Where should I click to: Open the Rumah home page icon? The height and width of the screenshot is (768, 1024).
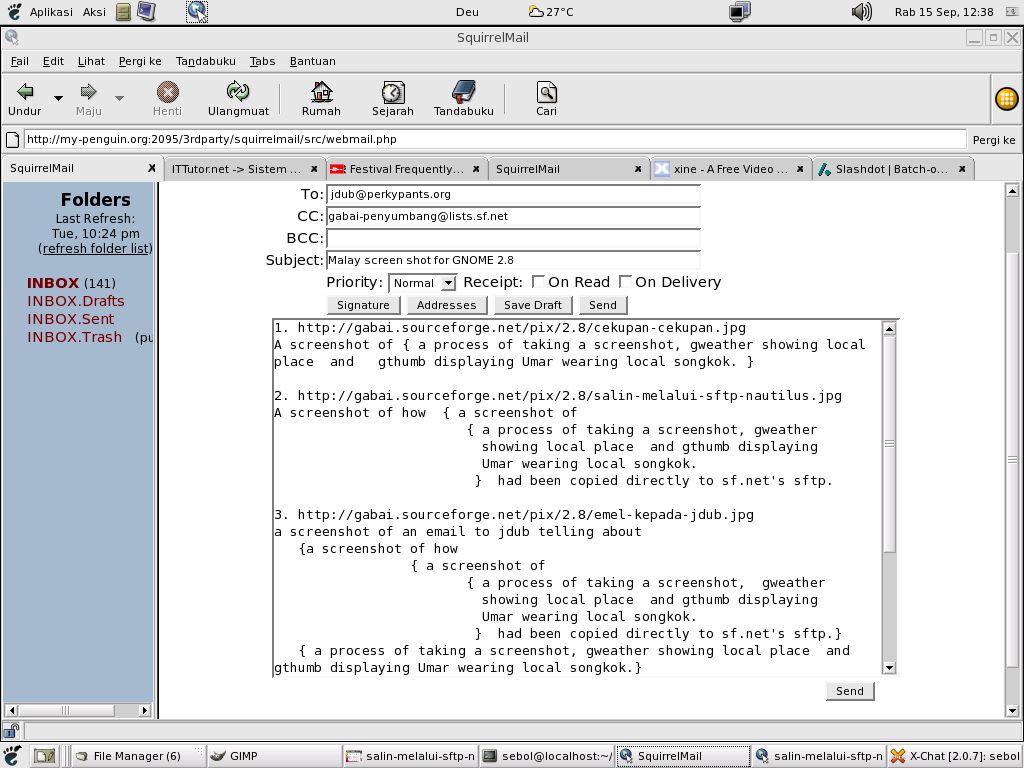321,93
